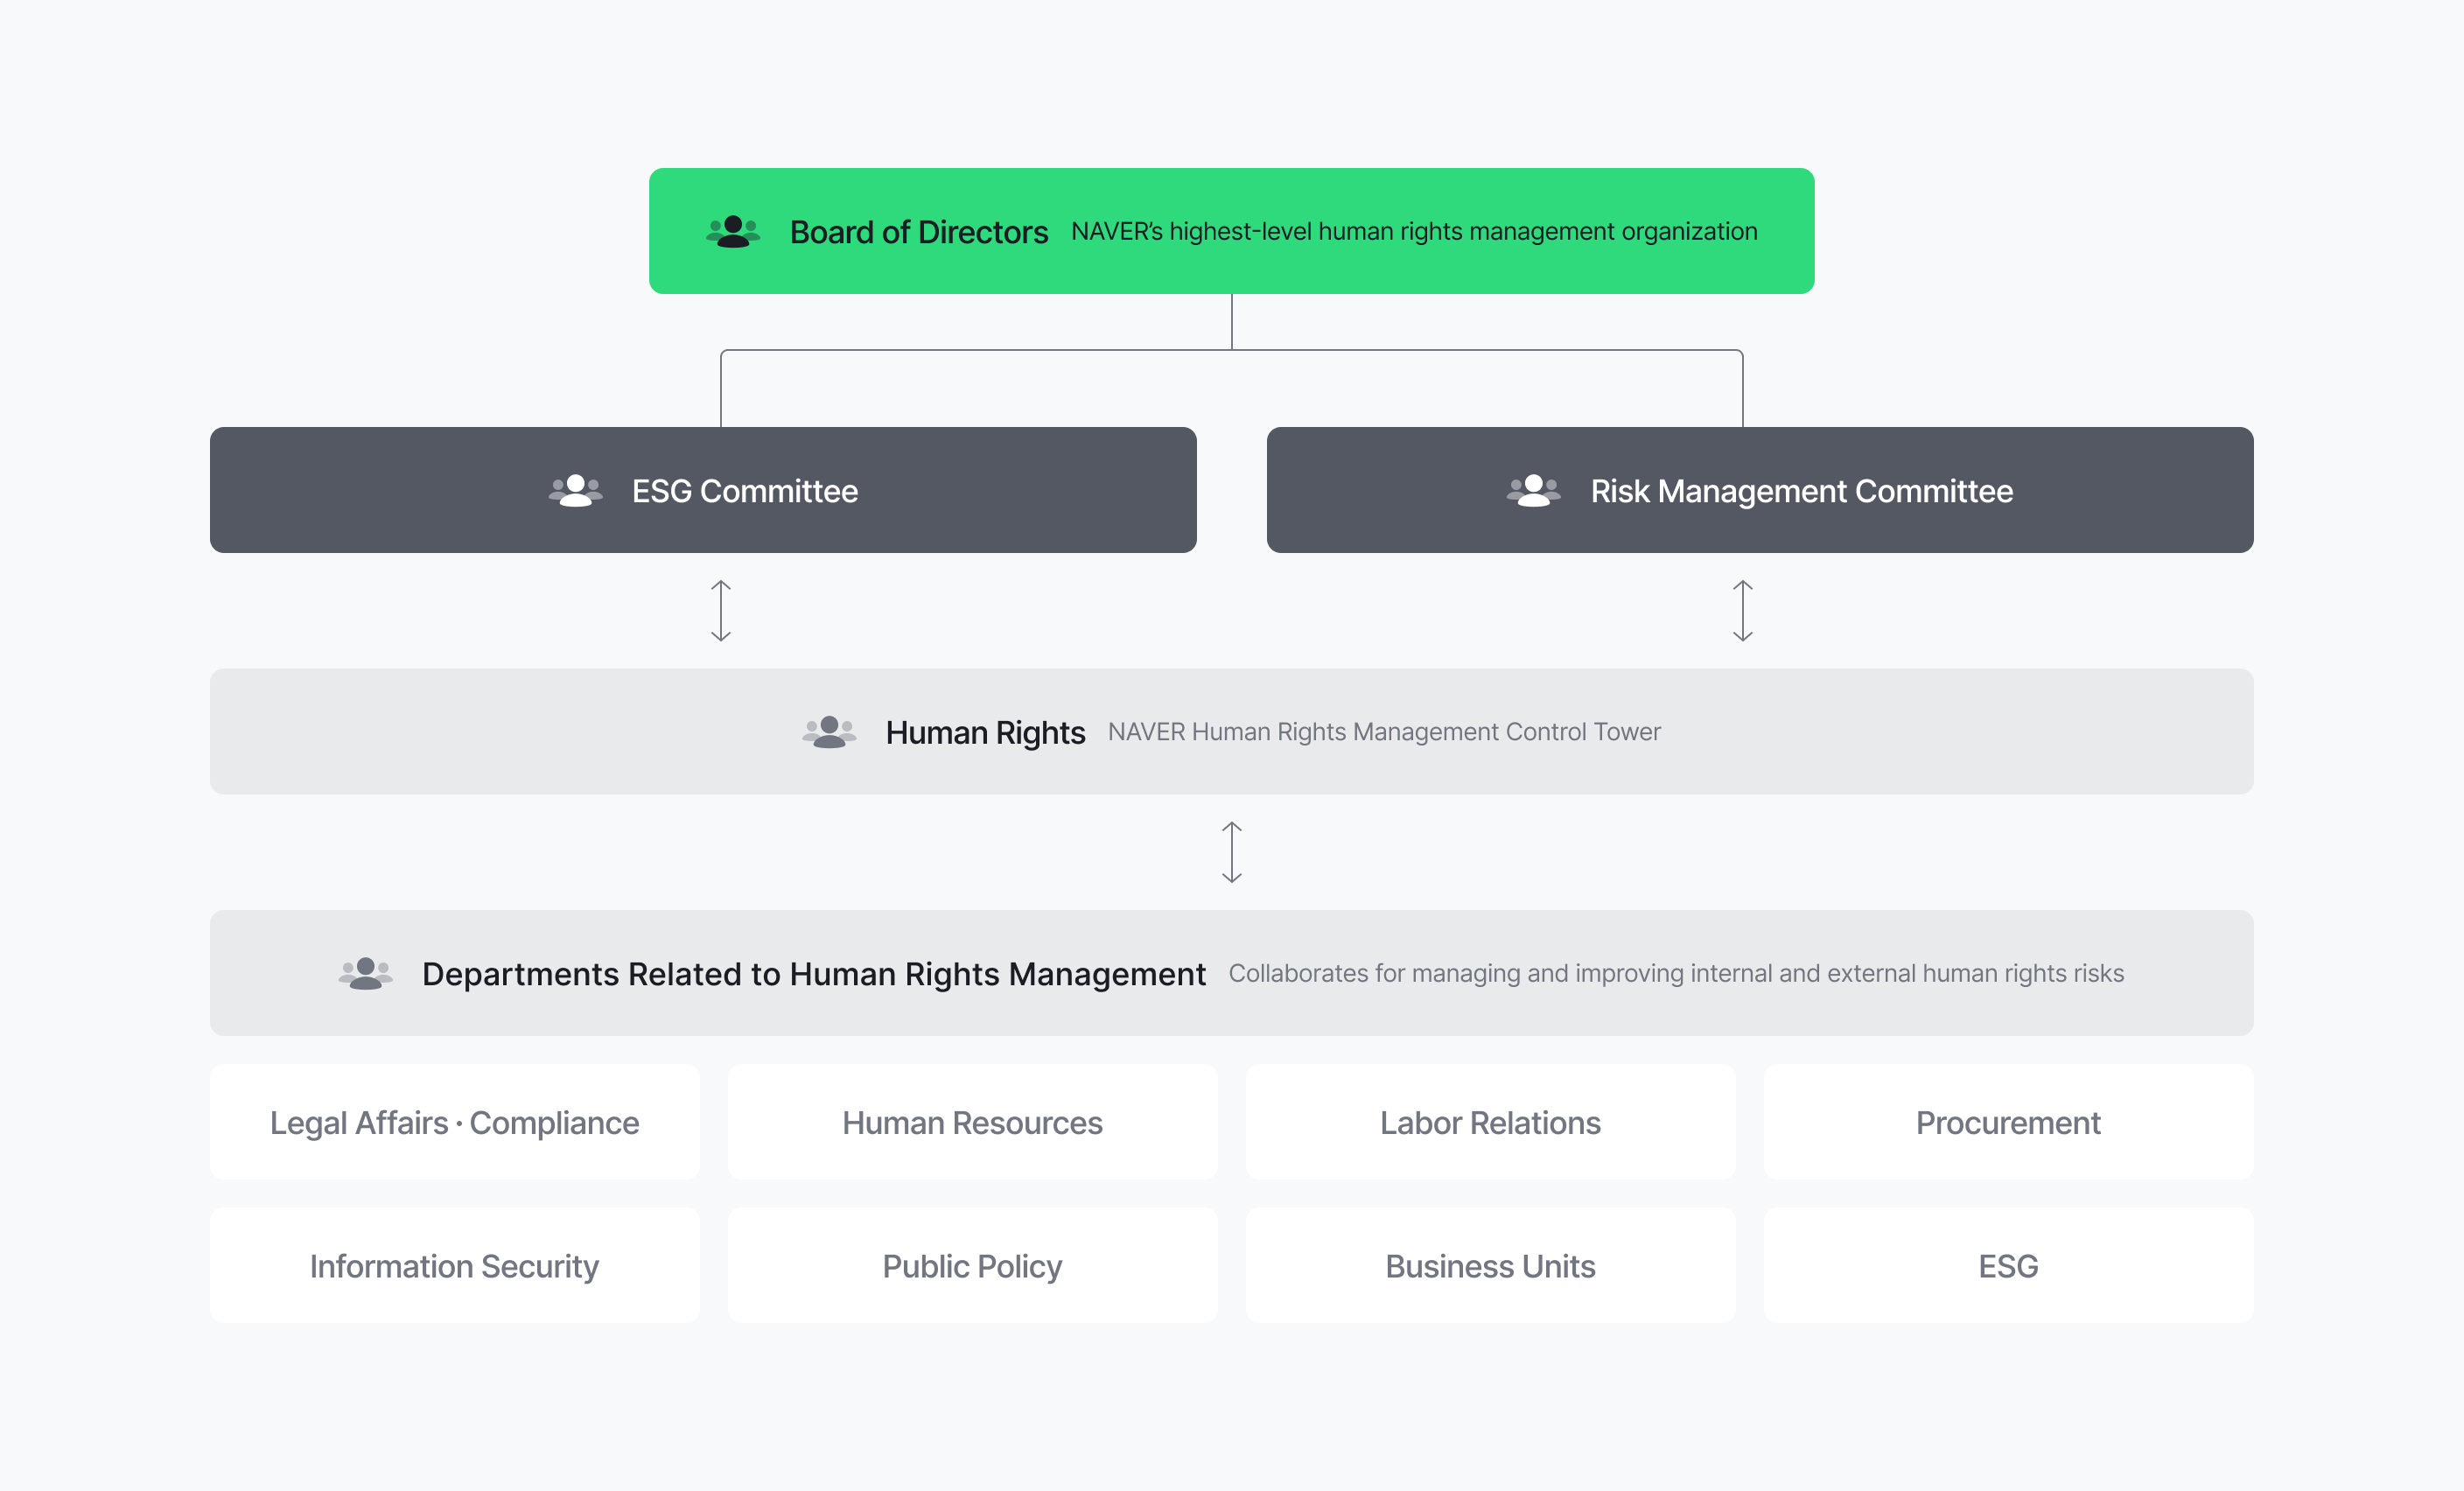Select the Information Security tile
The height and width of the screenshot is (1491, 2464).
[x=454, y=1265]
